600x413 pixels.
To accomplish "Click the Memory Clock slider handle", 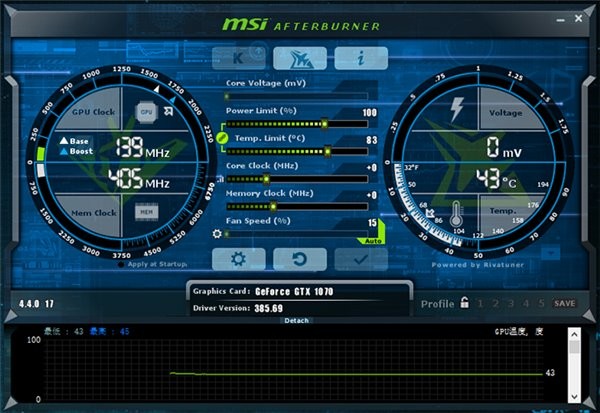I will pos(273,207).
